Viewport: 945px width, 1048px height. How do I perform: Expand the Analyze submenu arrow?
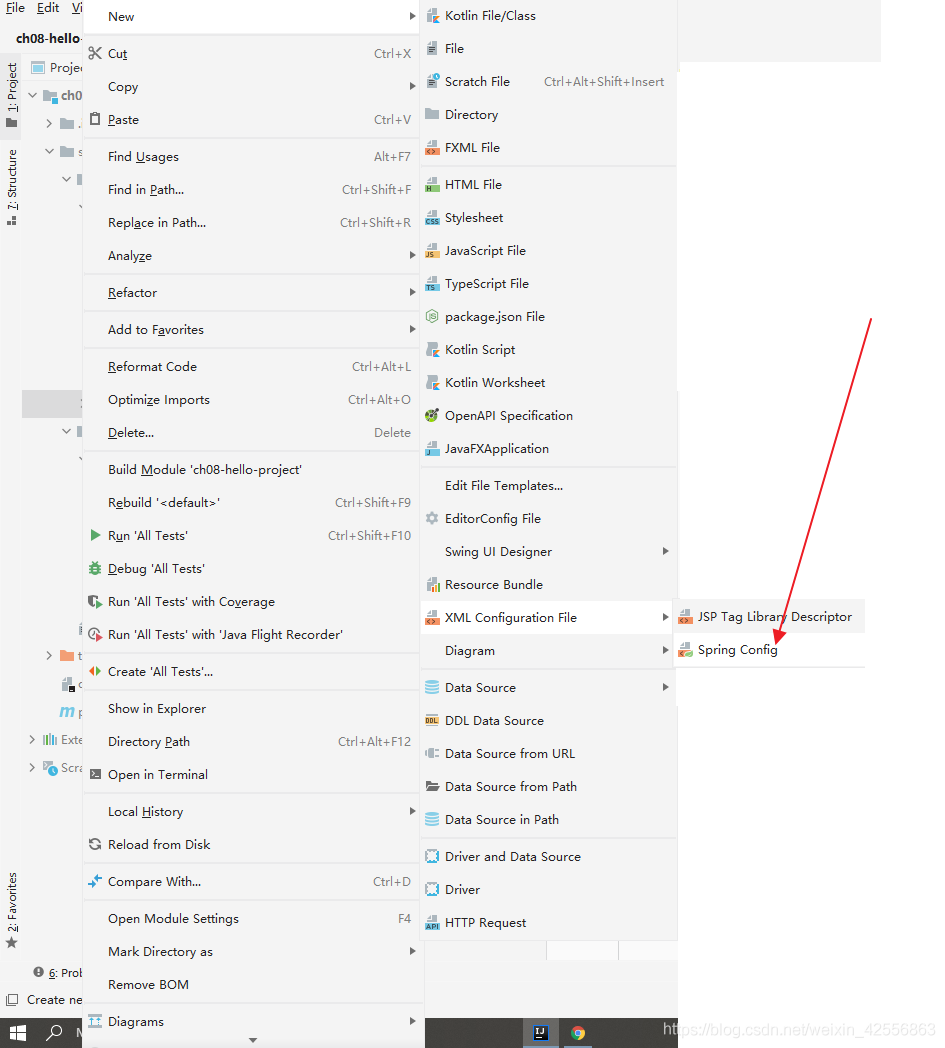point(412,255)
